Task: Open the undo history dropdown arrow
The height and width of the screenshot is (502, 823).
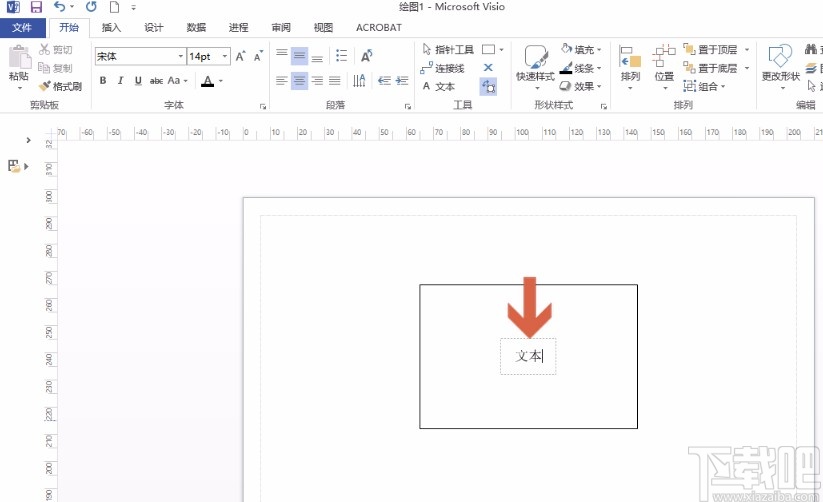Action: (x=72, y=7)
